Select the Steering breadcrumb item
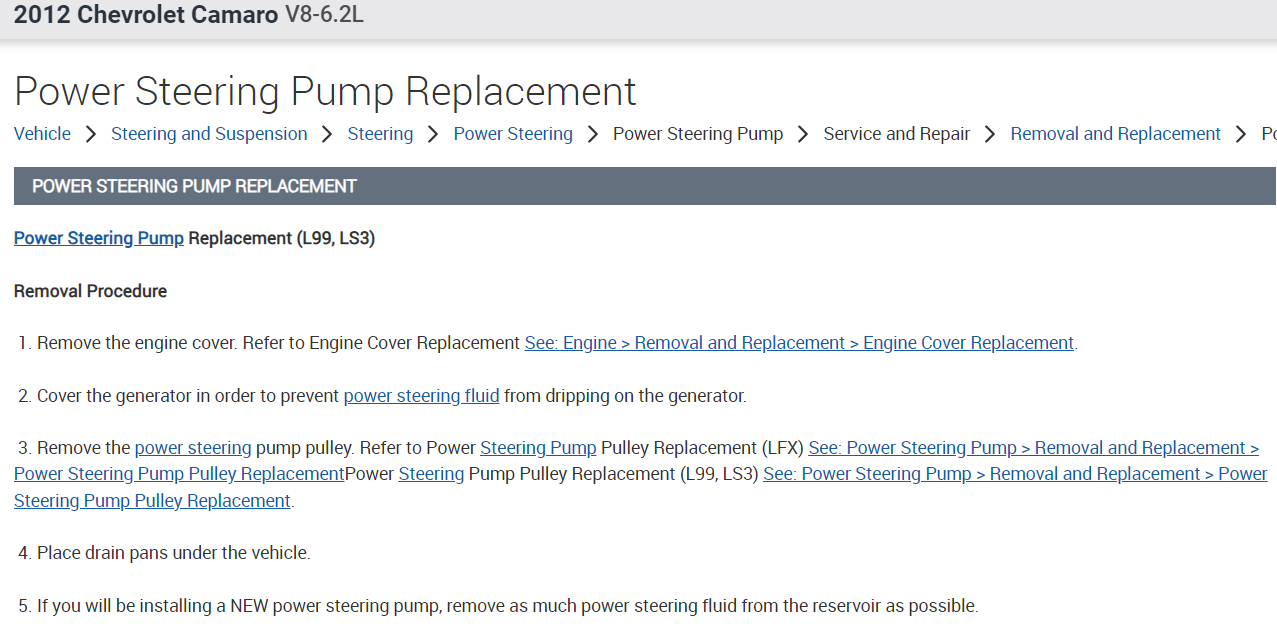The height and width of the screenshot is (631, 1277). (380, 133)
